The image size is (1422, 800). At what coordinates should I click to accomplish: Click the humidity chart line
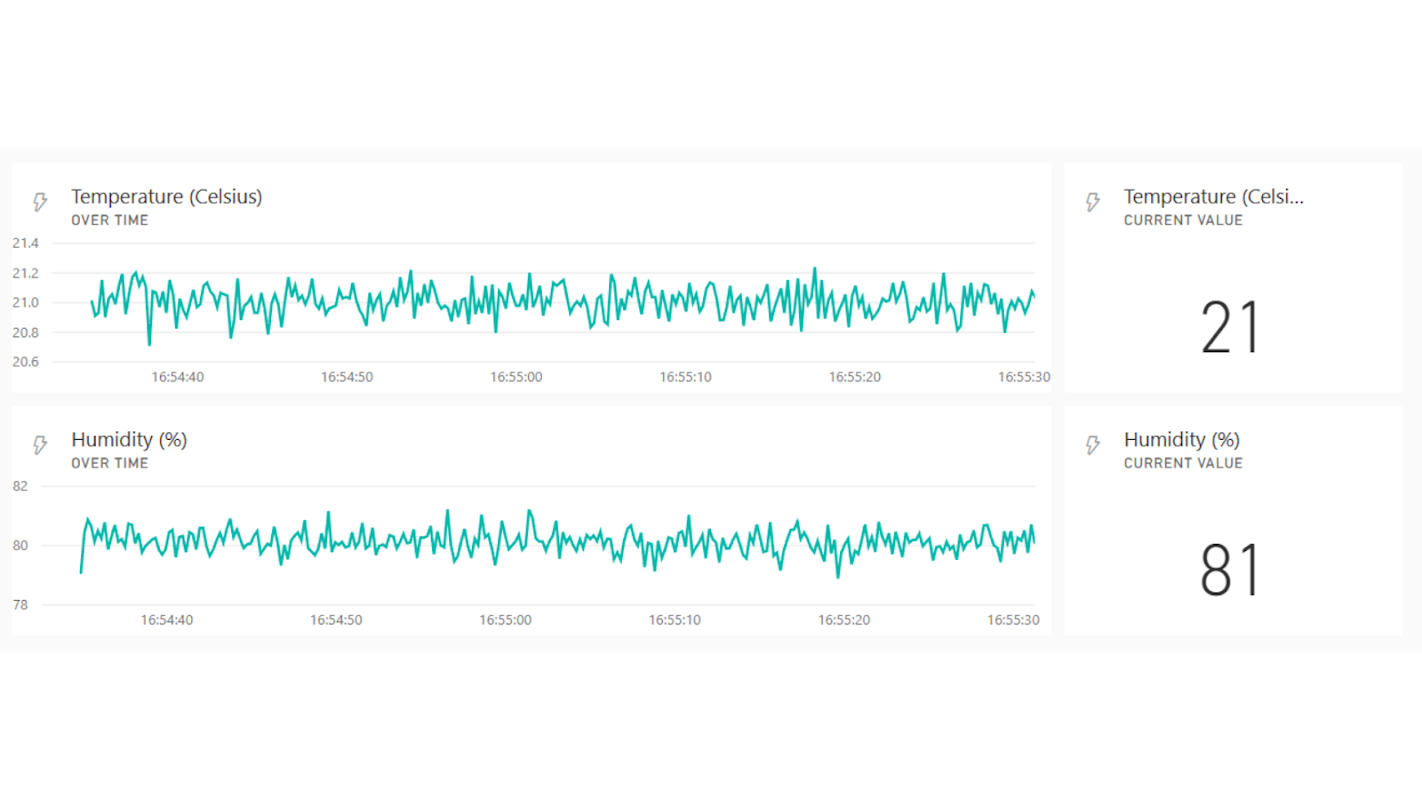560,545
